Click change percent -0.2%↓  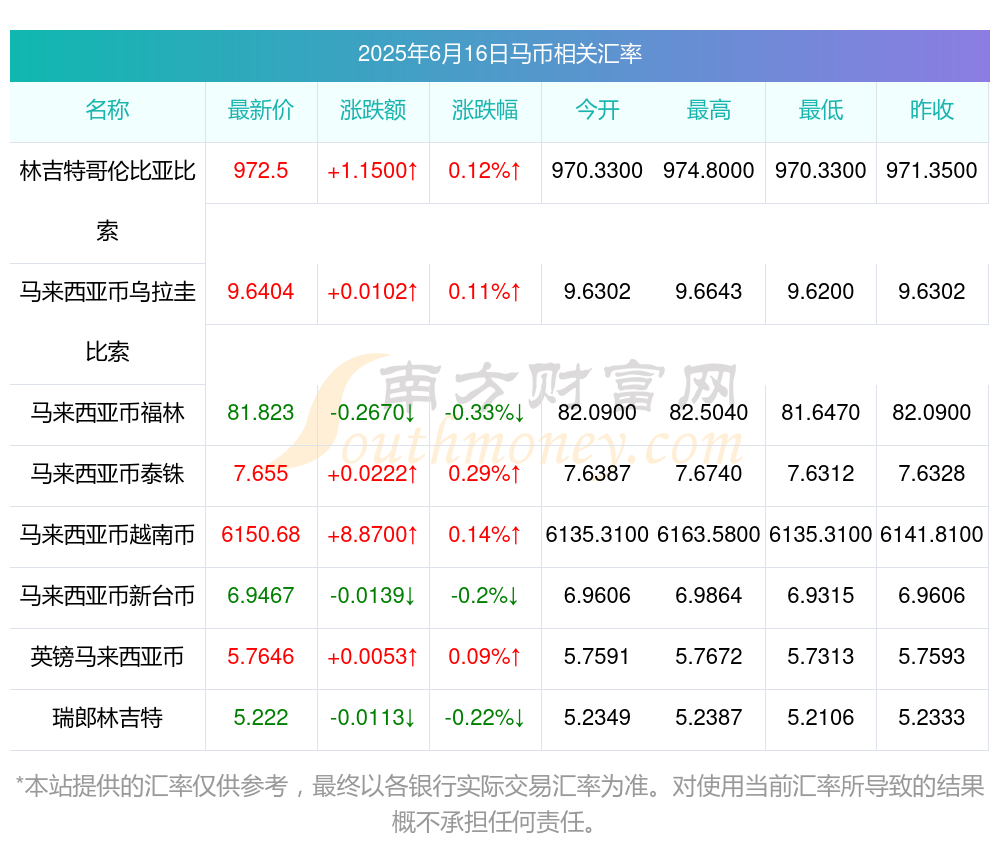tap(485, 596)
